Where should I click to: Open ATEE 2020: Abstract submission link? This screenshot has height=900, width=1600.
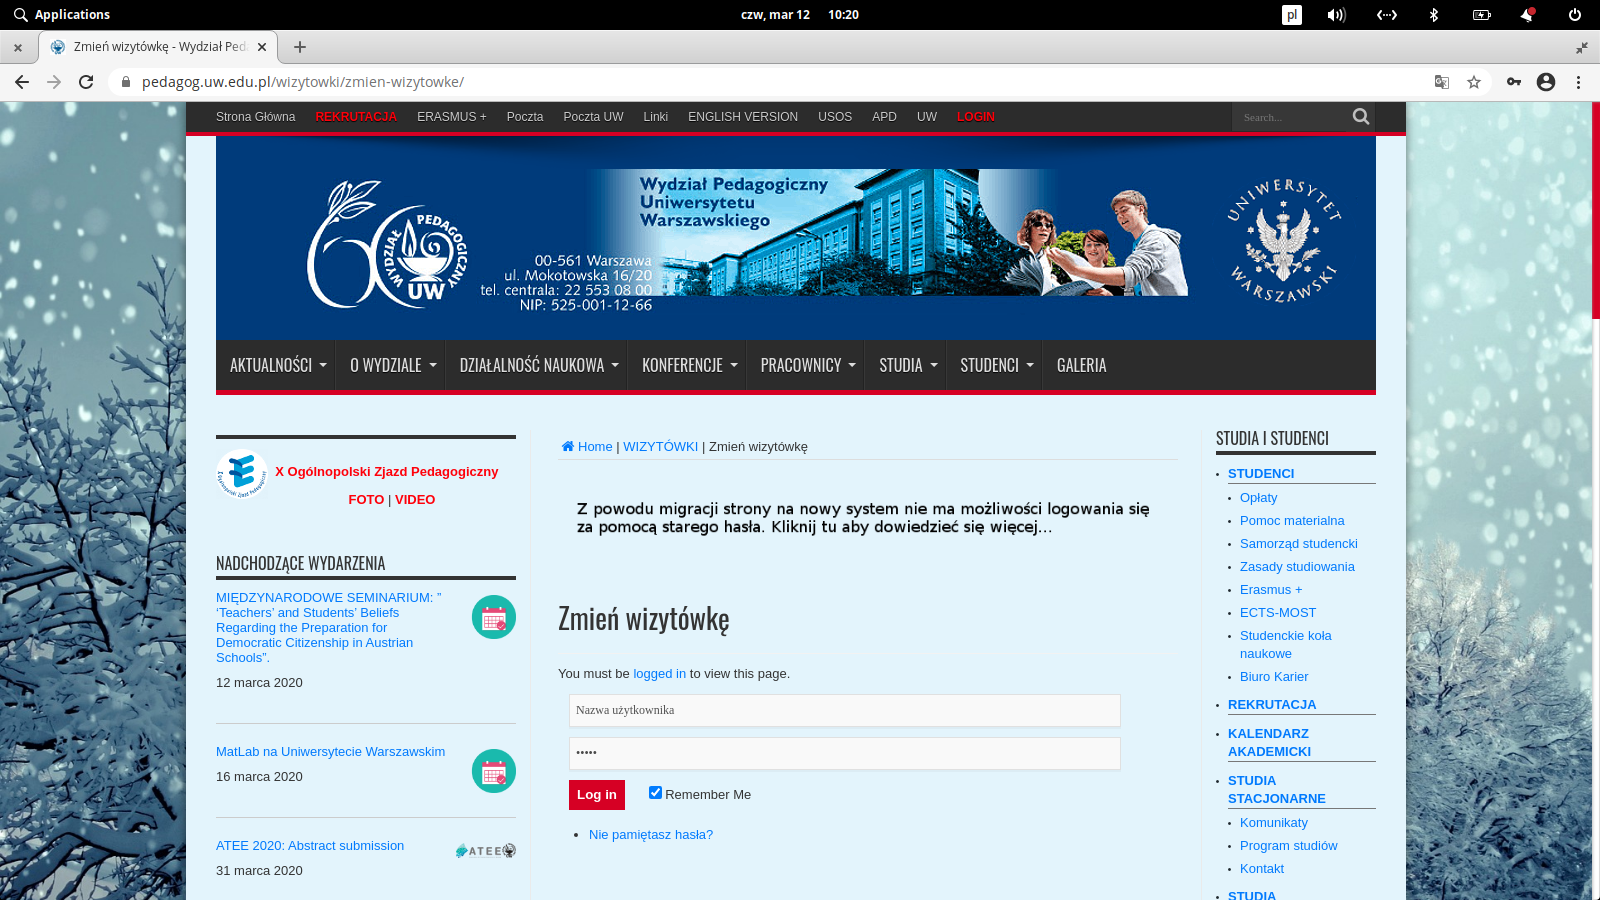click(310, 846)
